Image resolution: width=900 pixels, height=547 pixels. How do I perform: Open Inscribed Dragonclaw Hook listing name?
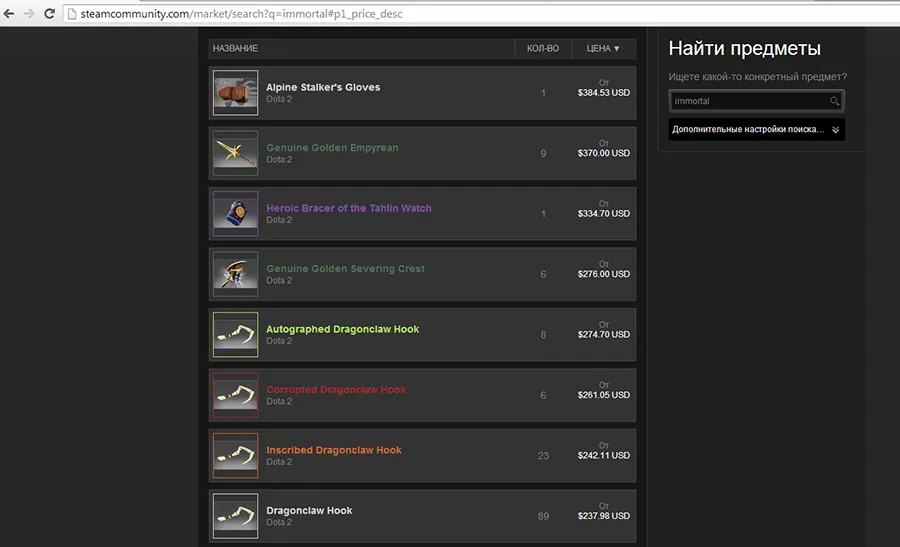coord(334,450)
